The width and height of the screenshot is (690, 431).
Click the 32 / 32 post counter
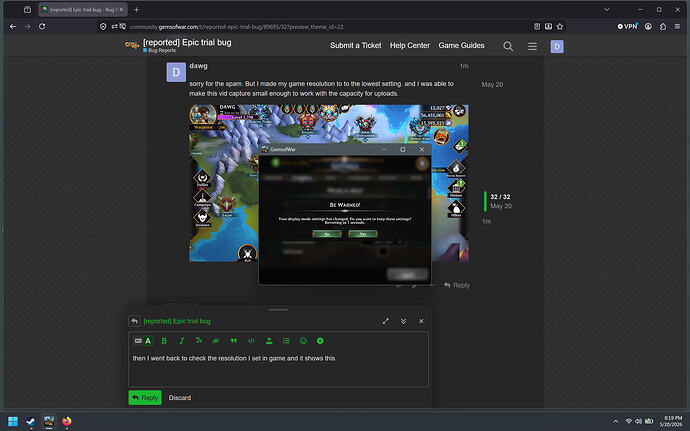[500, 197]
